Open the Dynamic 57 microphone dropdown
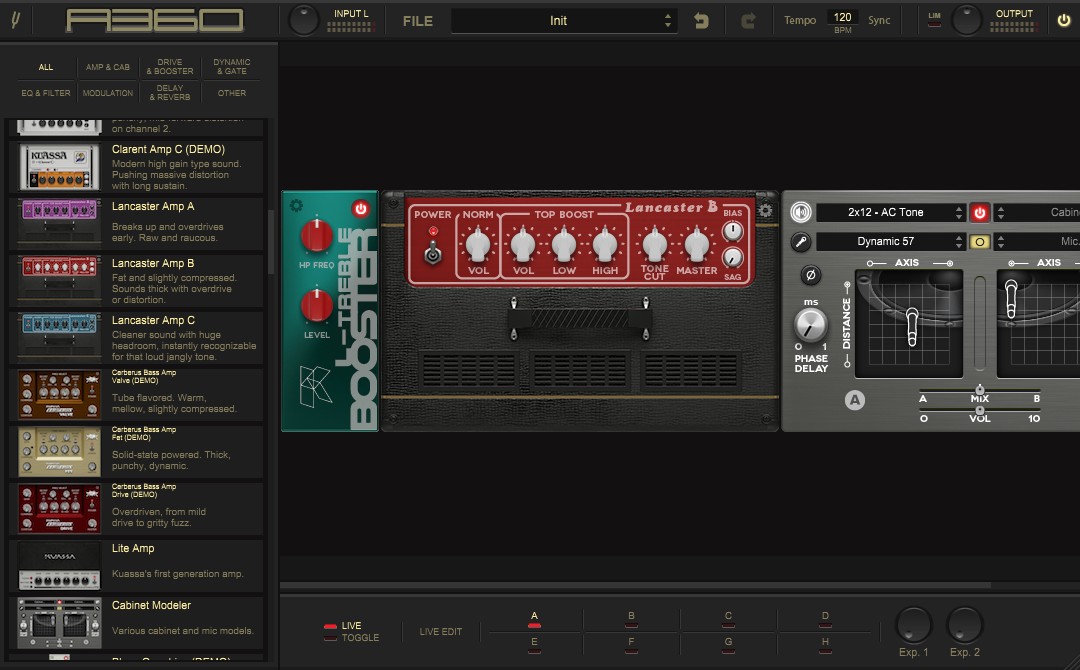This screenshot has width=1080, height=670. [891, 242]
